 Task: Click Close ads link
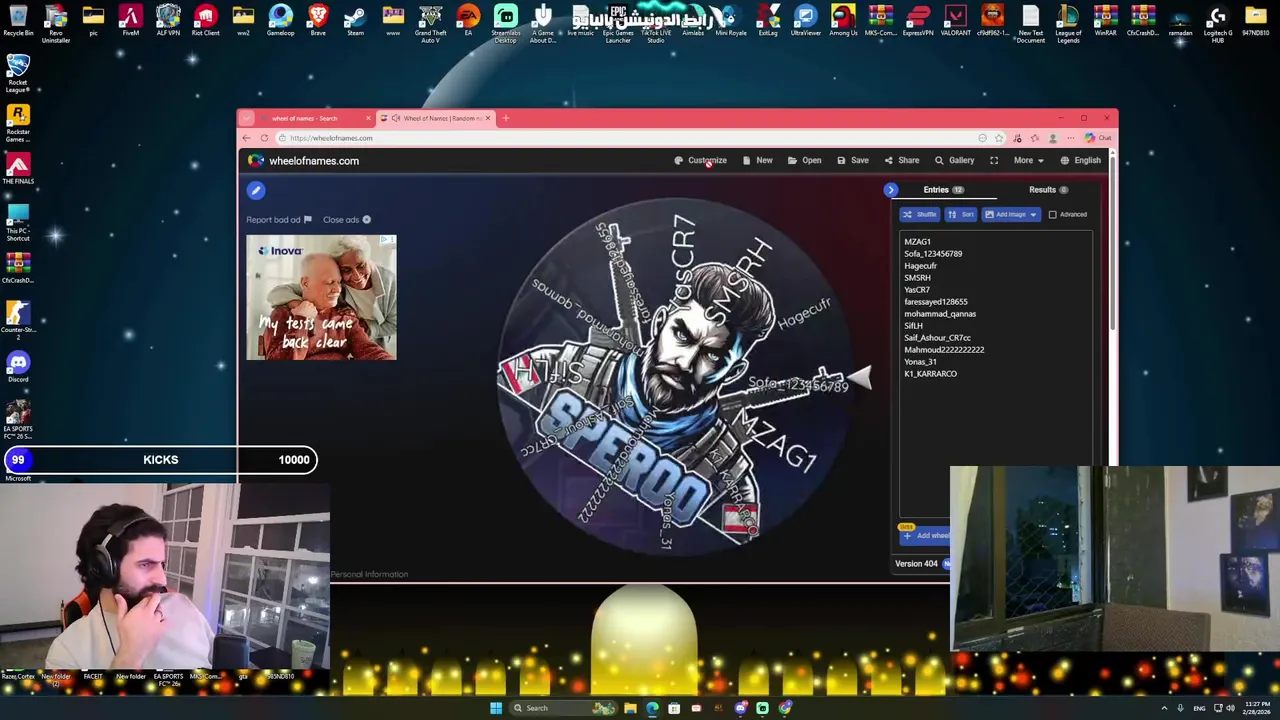click(347, 220)
